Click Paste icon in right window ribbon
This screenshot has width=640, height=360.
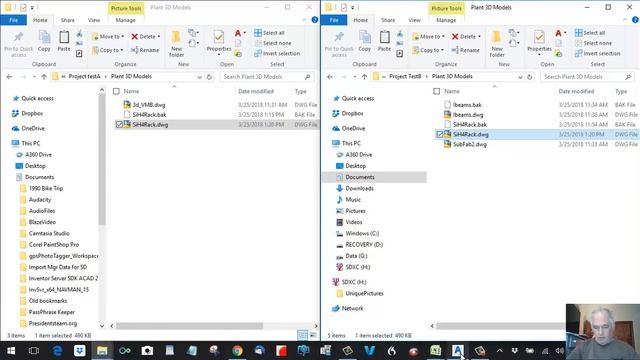(384, 41)
